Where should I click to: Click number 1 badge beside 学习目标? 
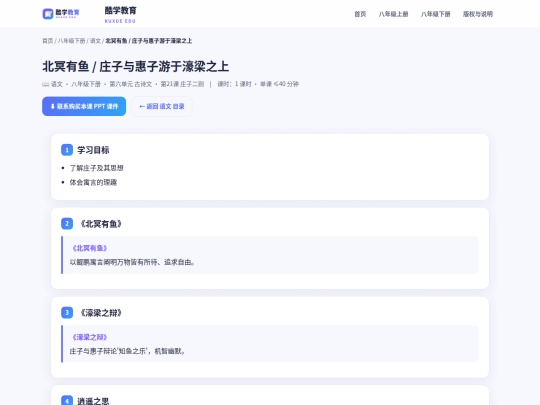pos(67,150)
